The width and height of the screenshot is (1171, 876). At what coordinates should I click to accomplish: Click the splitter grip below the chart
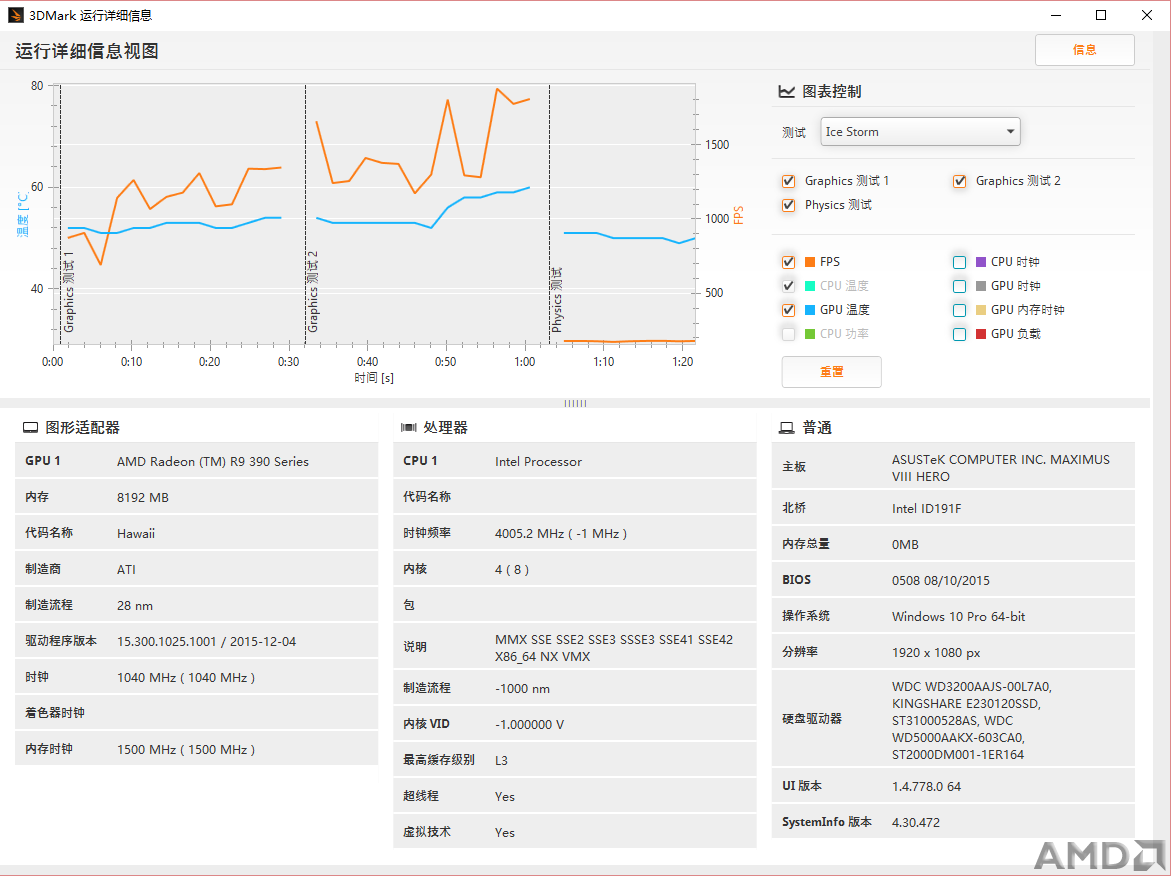[575, 403]
